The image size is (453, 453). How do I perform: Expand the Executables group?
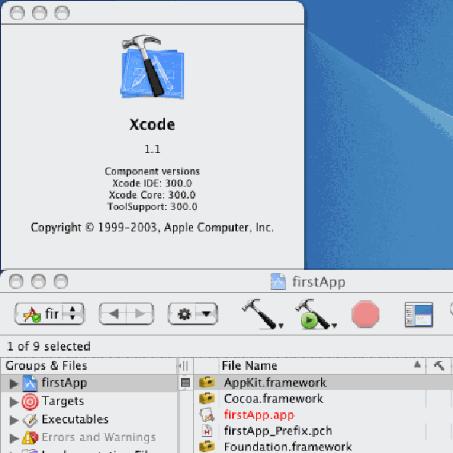[14, 420]
